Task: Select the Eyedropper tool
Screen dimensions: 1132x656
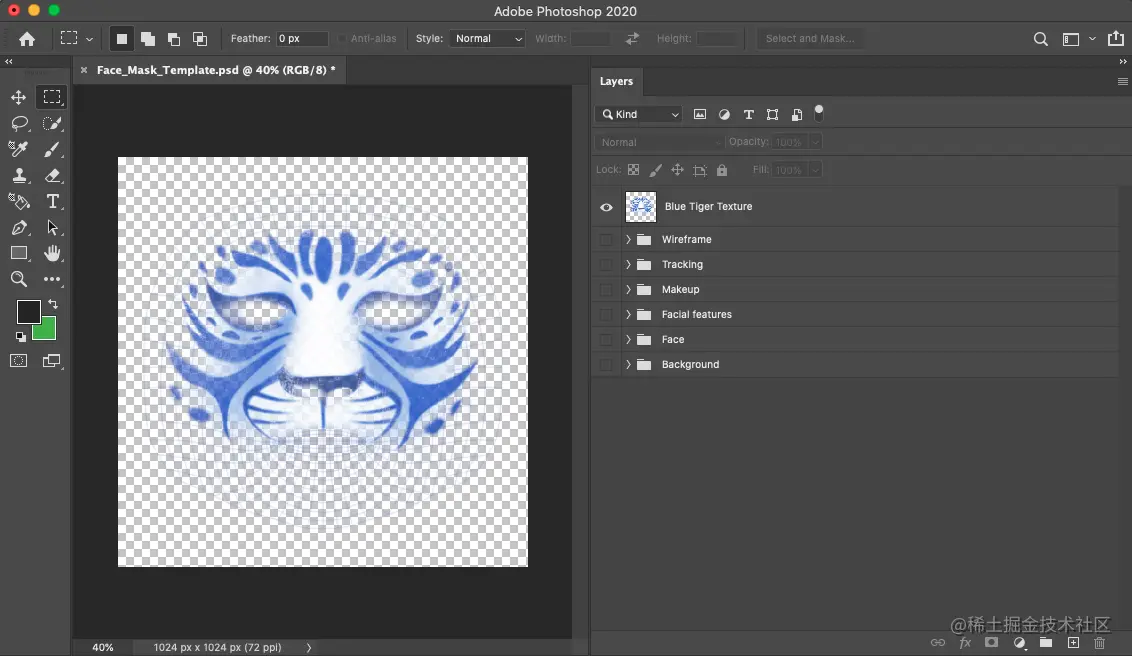Action: [19, 149]
